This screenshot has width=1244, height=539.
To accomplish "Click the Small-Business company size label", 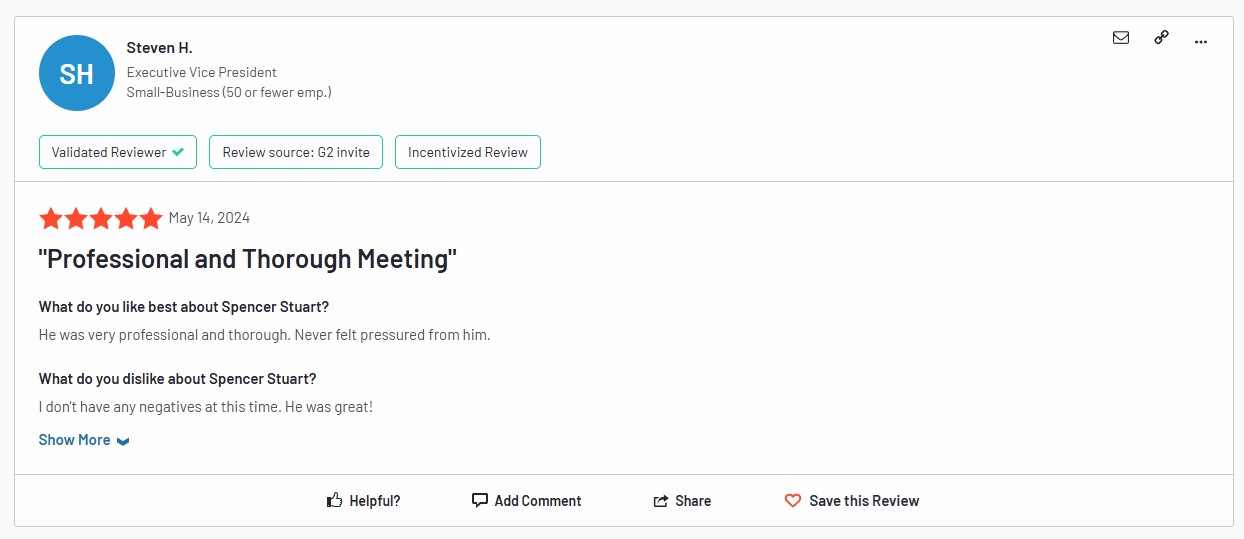I will coord(229,92).
